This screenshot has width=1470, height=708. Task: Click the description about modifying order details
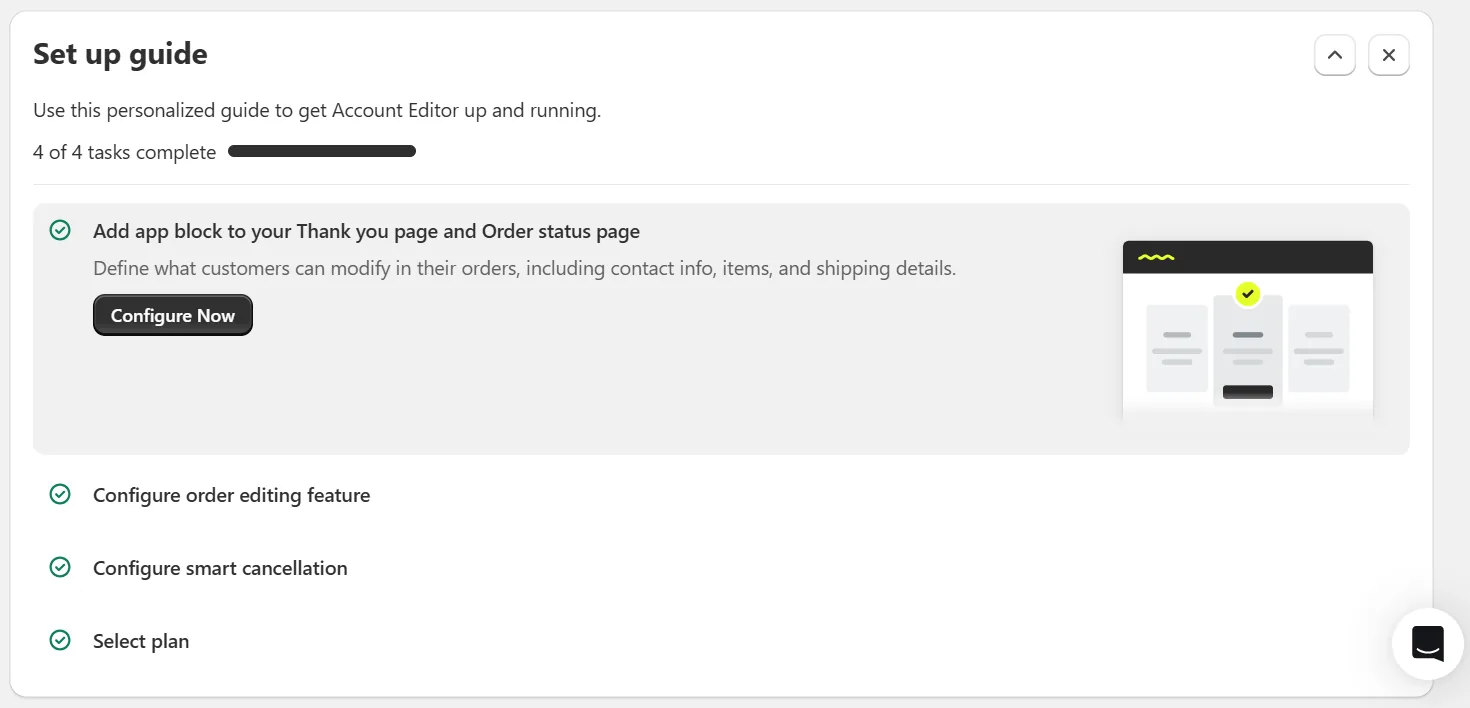tap(524, 268)
